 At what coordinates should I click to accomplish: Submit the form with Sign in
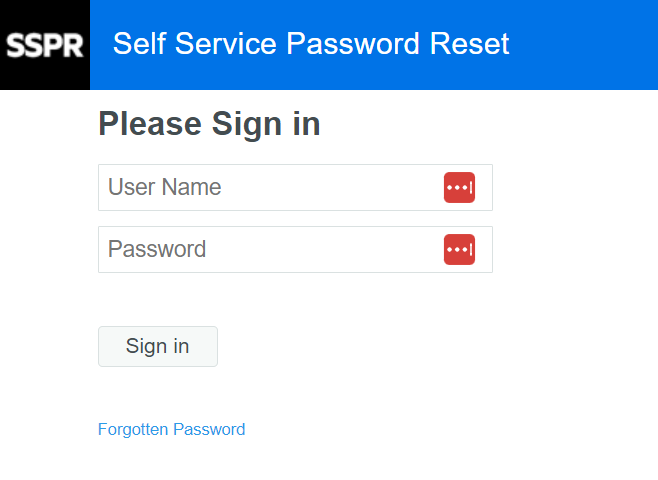pos(158,347)
